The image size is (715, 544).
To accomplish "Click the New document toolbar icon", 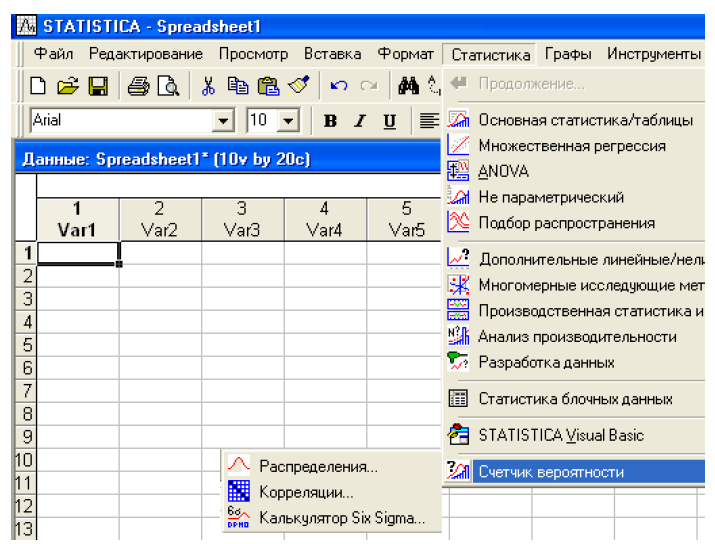I will (x=38, y=85).
